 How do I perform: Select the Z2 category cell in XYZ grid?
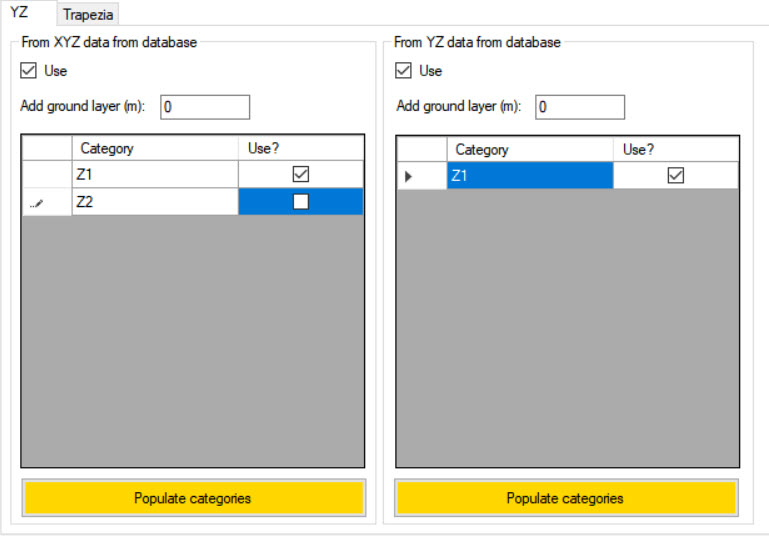tap(155, 201)
